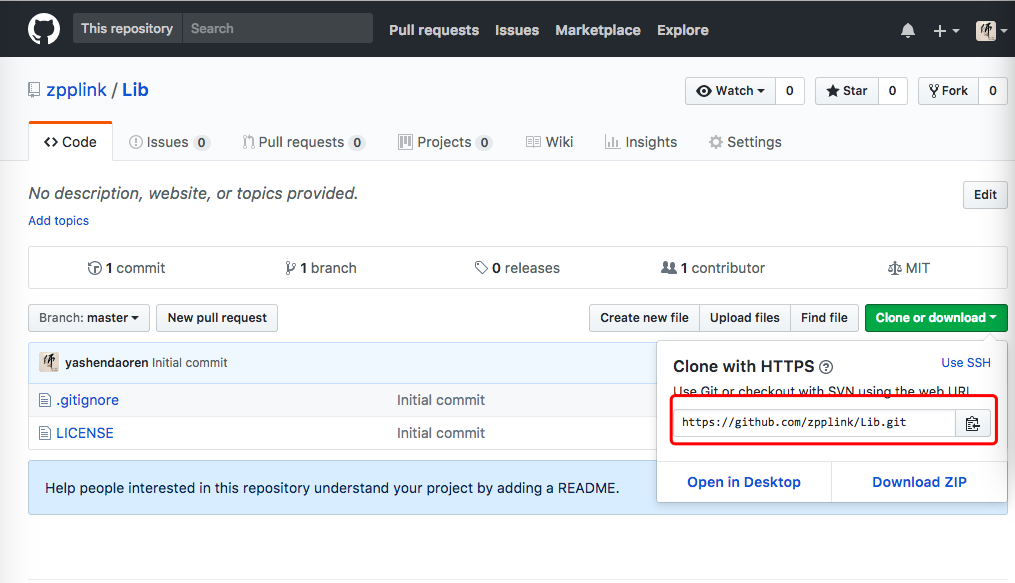Image resolution: width=1015 pixels, height=583 pixels.
Task: Focus the repository search field
Action: [x=276, y=29]
